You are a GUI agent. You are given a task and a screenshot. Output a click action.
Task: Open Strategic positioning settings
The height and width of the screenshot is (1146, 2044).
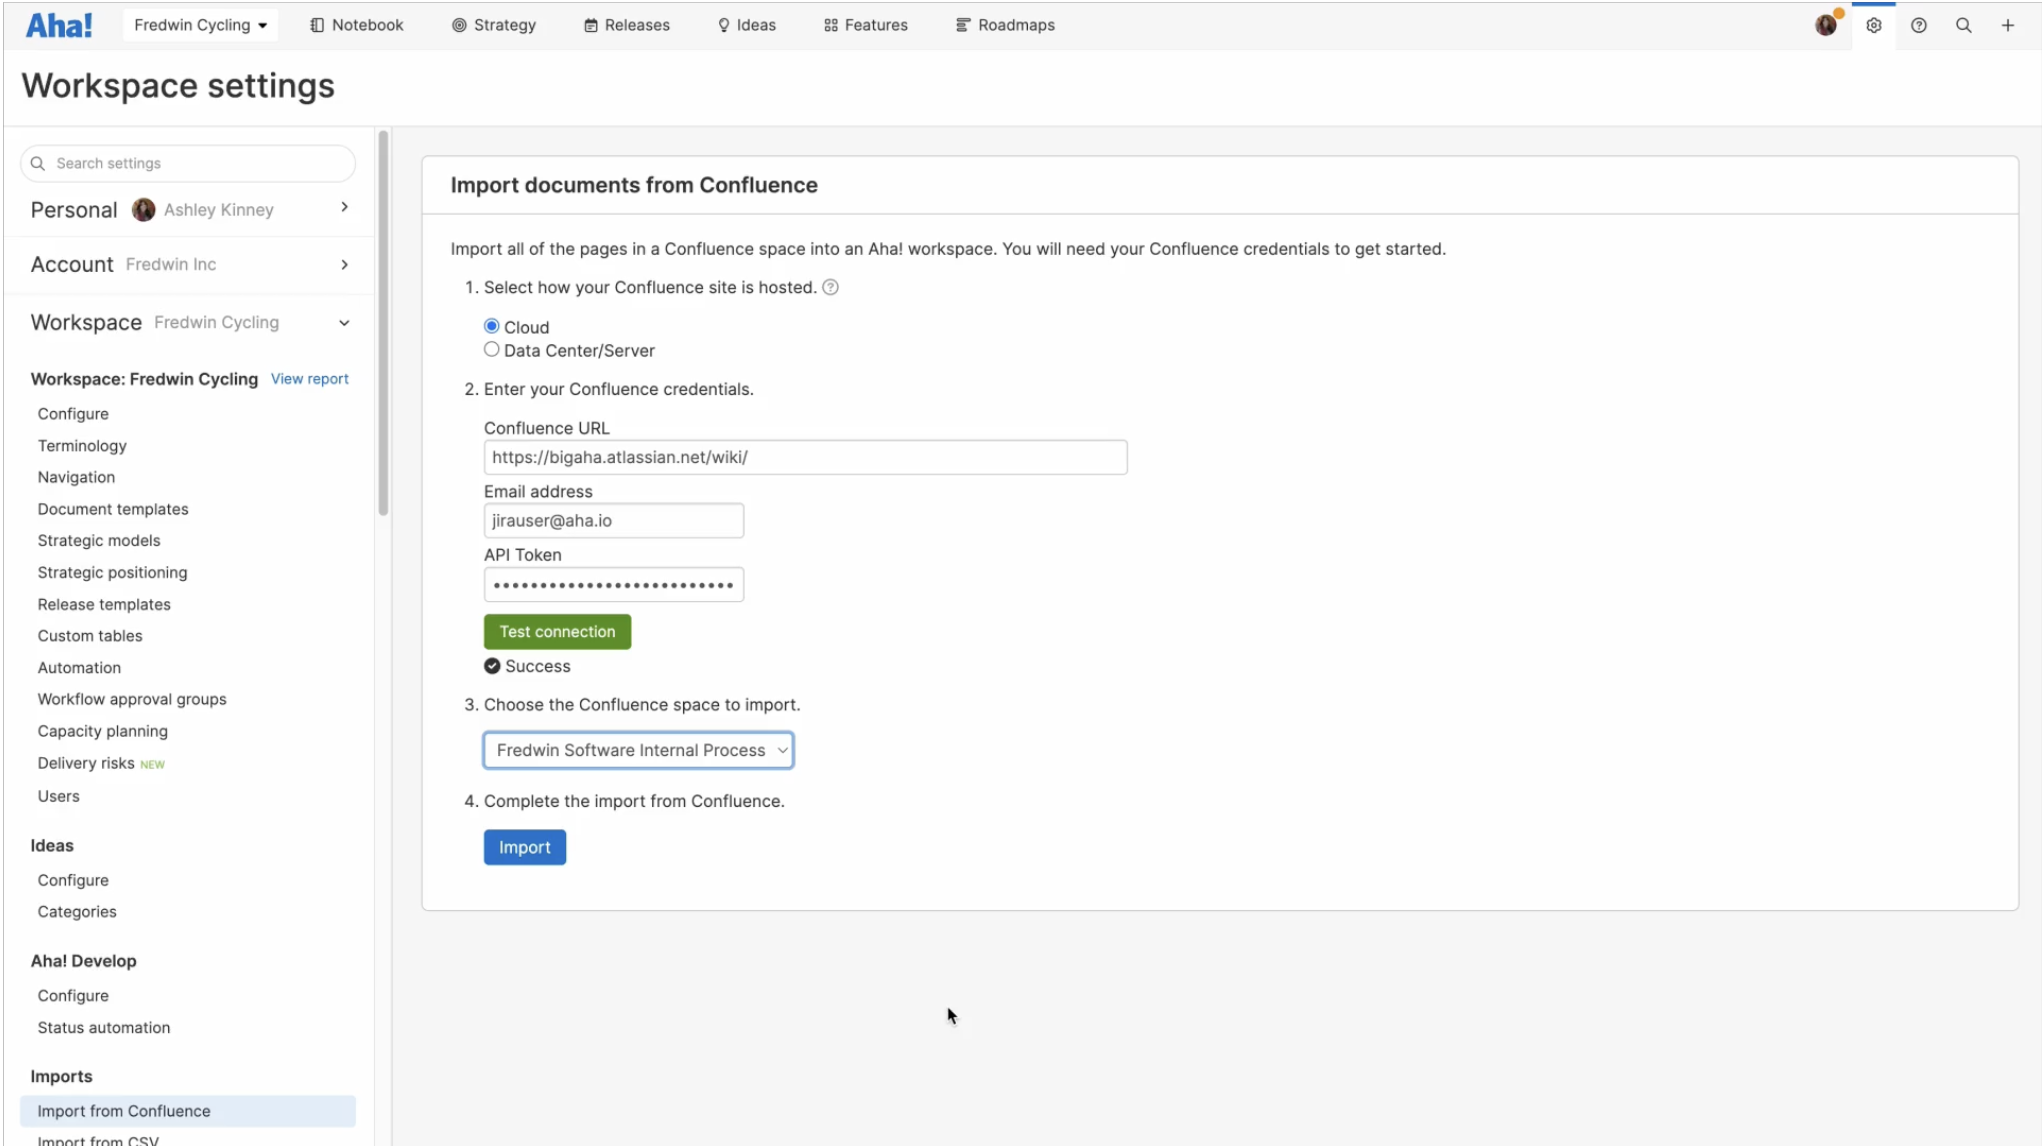coord(112,572)
